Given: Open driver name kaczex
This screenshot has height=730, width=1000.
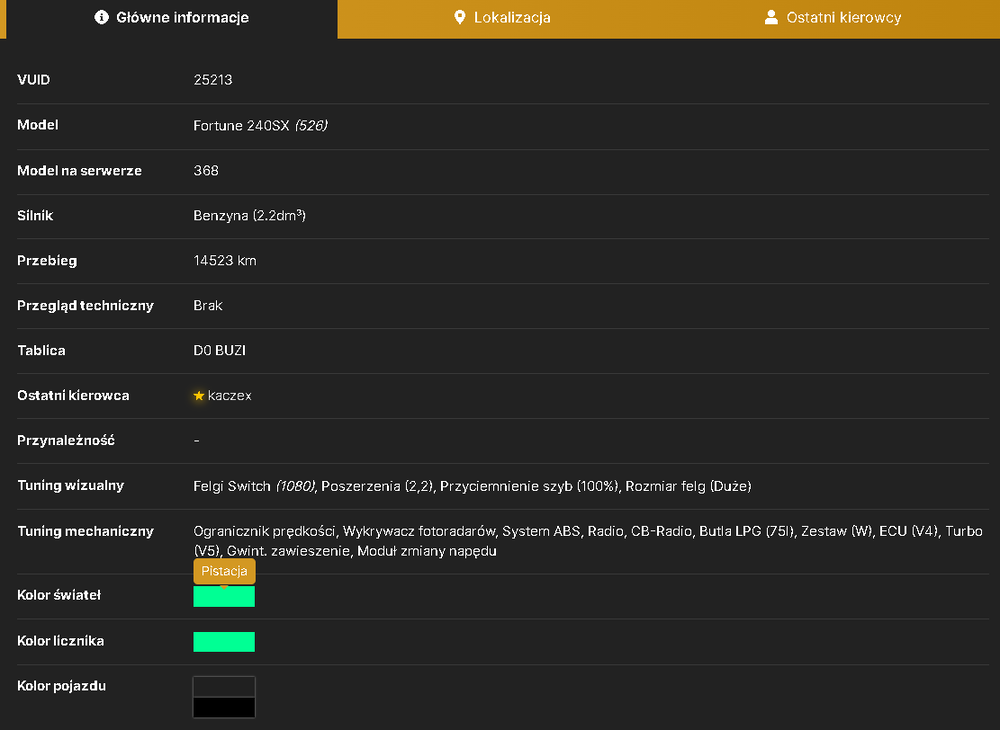Looking at the screenshot, I should click(x=230, y=396).
